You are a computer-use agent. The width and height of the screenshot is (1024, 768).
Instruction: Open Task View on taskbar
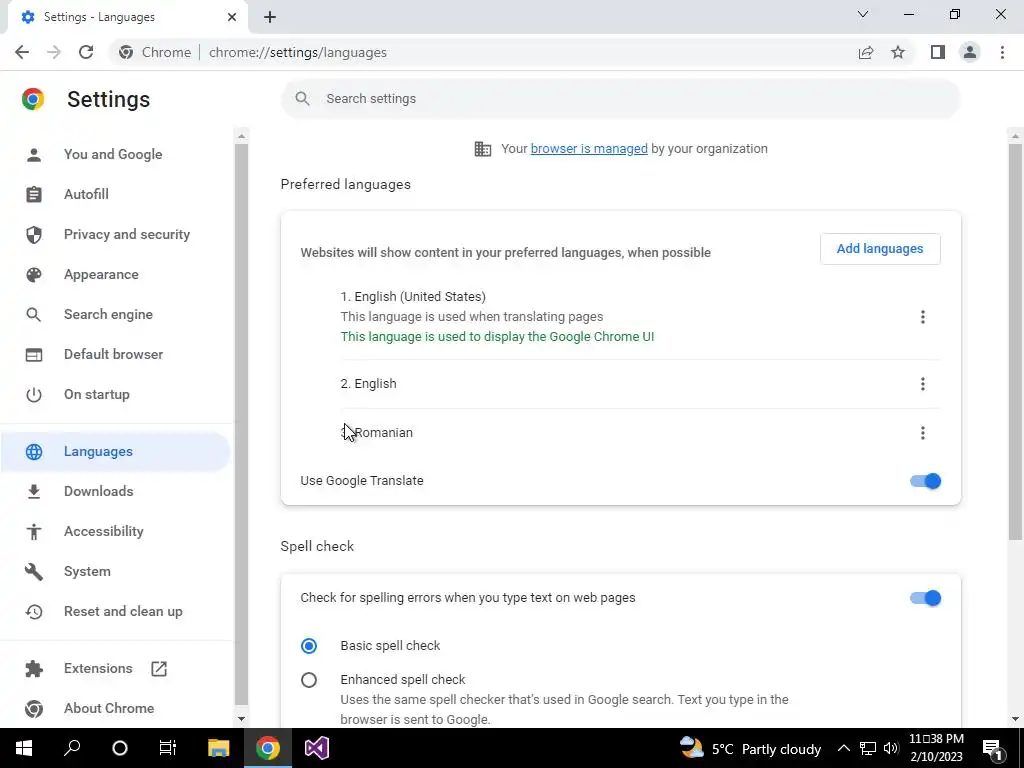tap(168, 748)
